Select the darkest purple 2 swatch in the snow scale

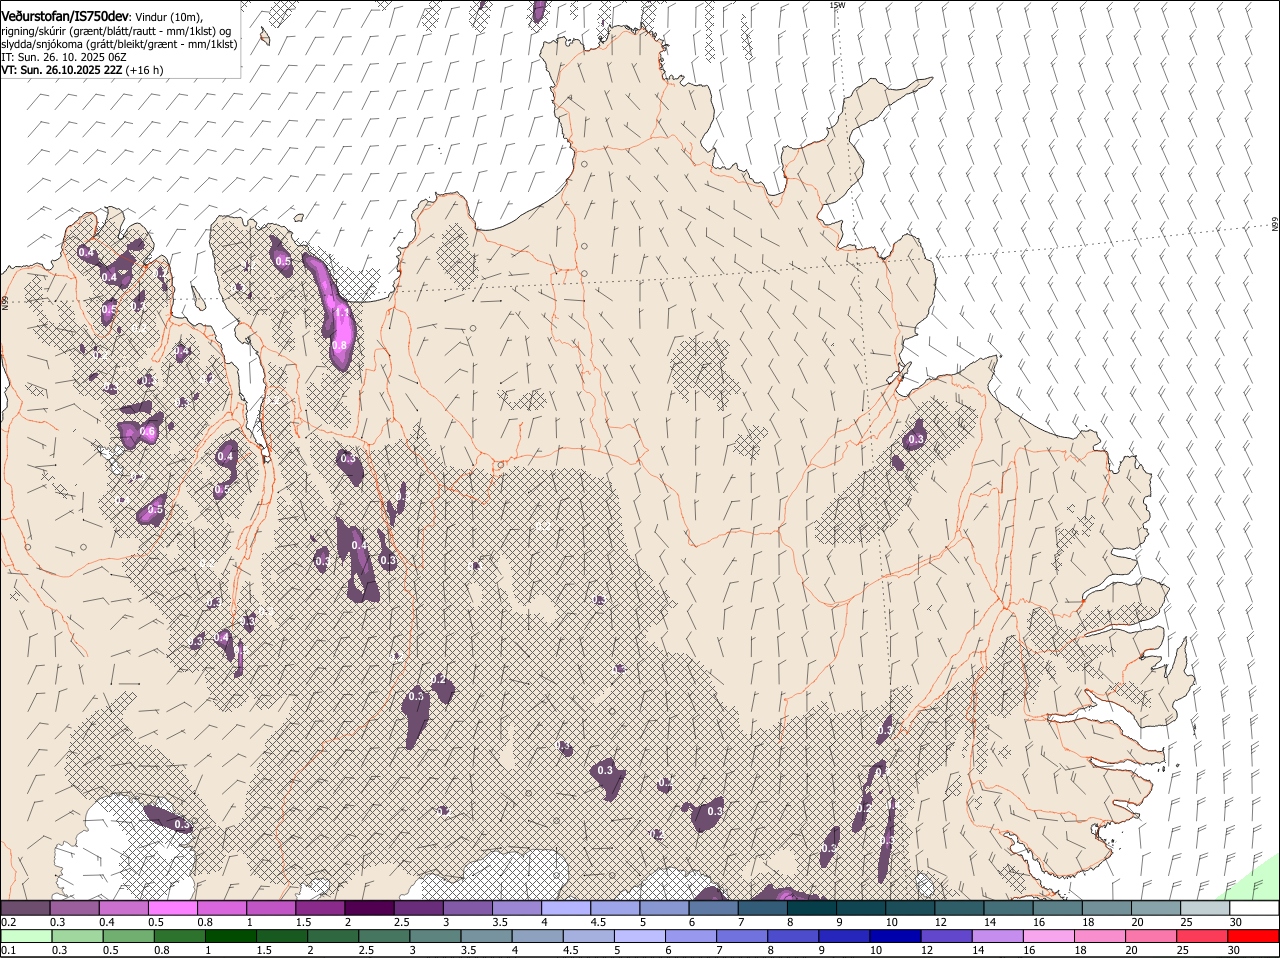click(x=369, y=908)
